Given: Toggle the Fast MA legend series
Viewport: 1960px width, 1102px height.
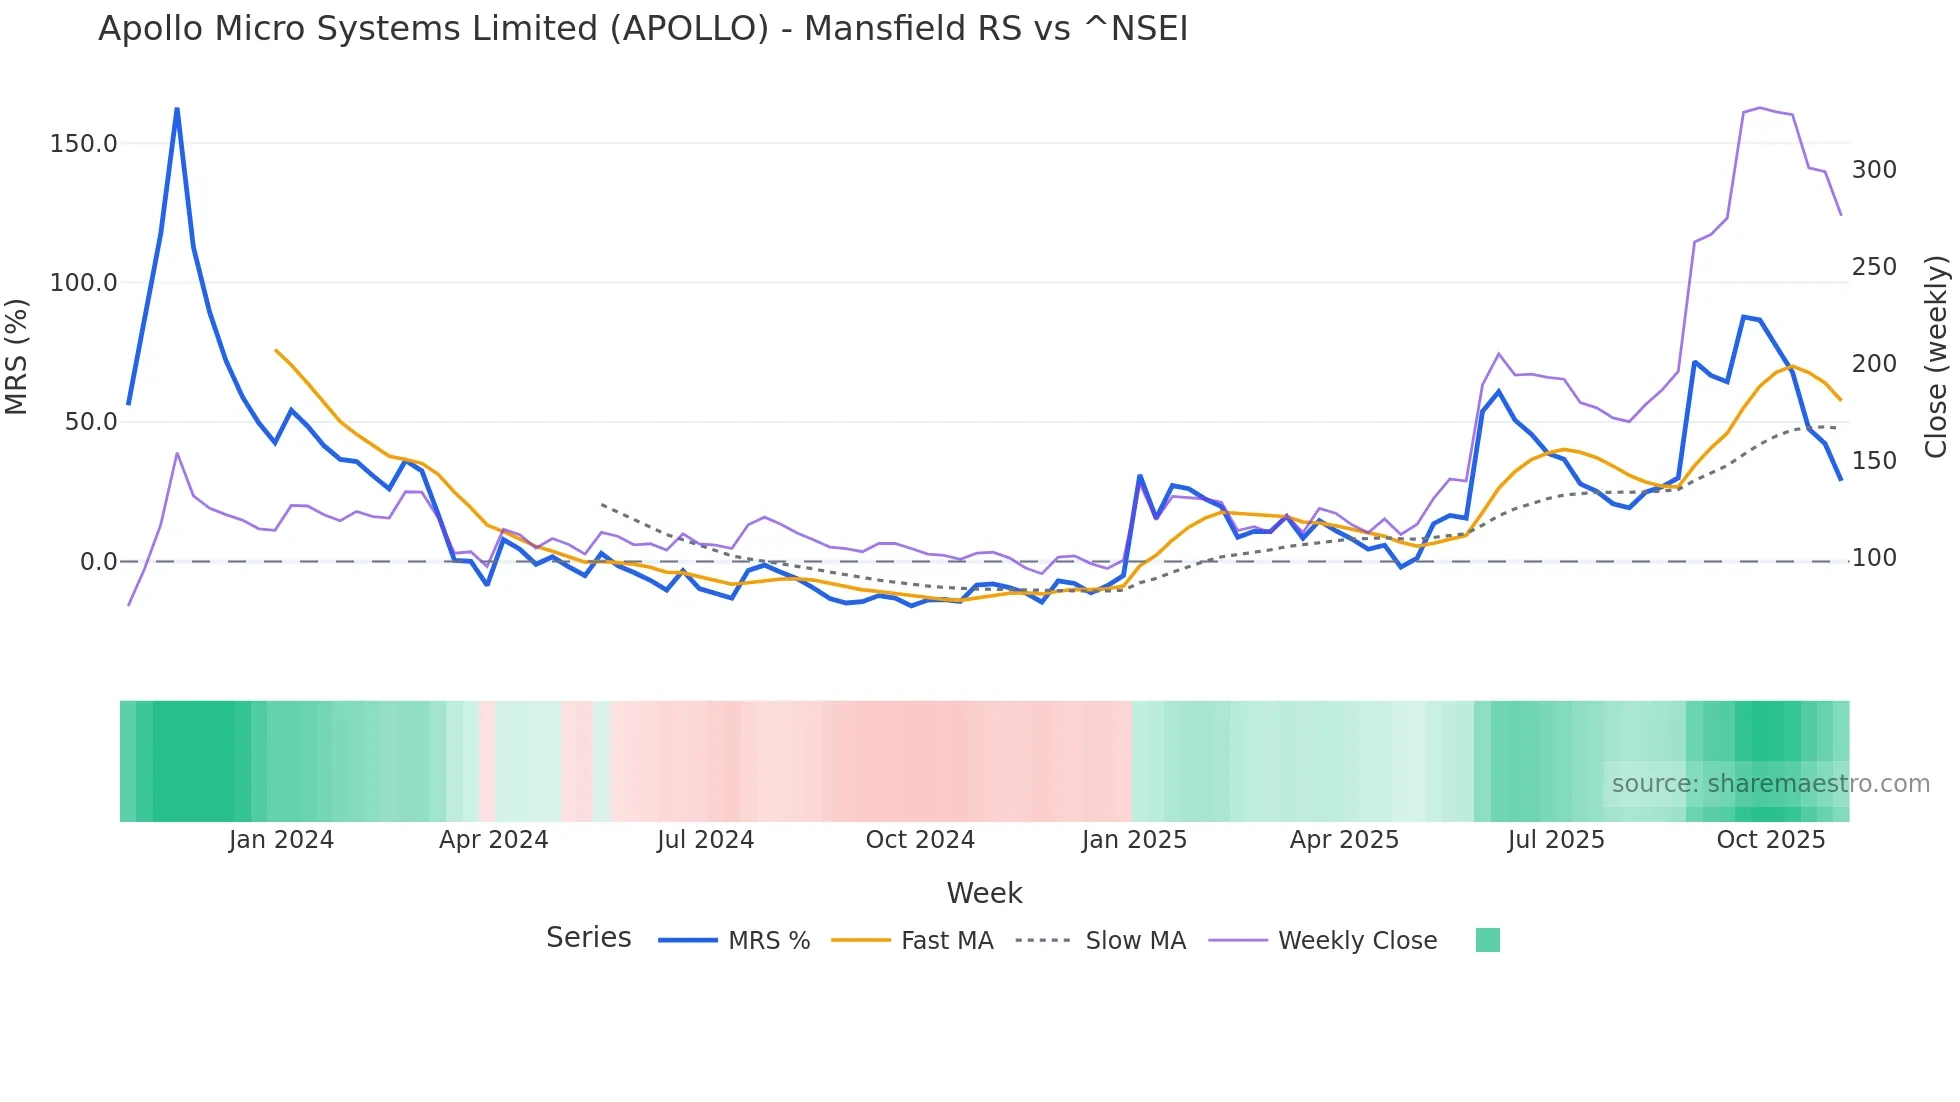Looking at the screenshot, I should click(912, 941).
